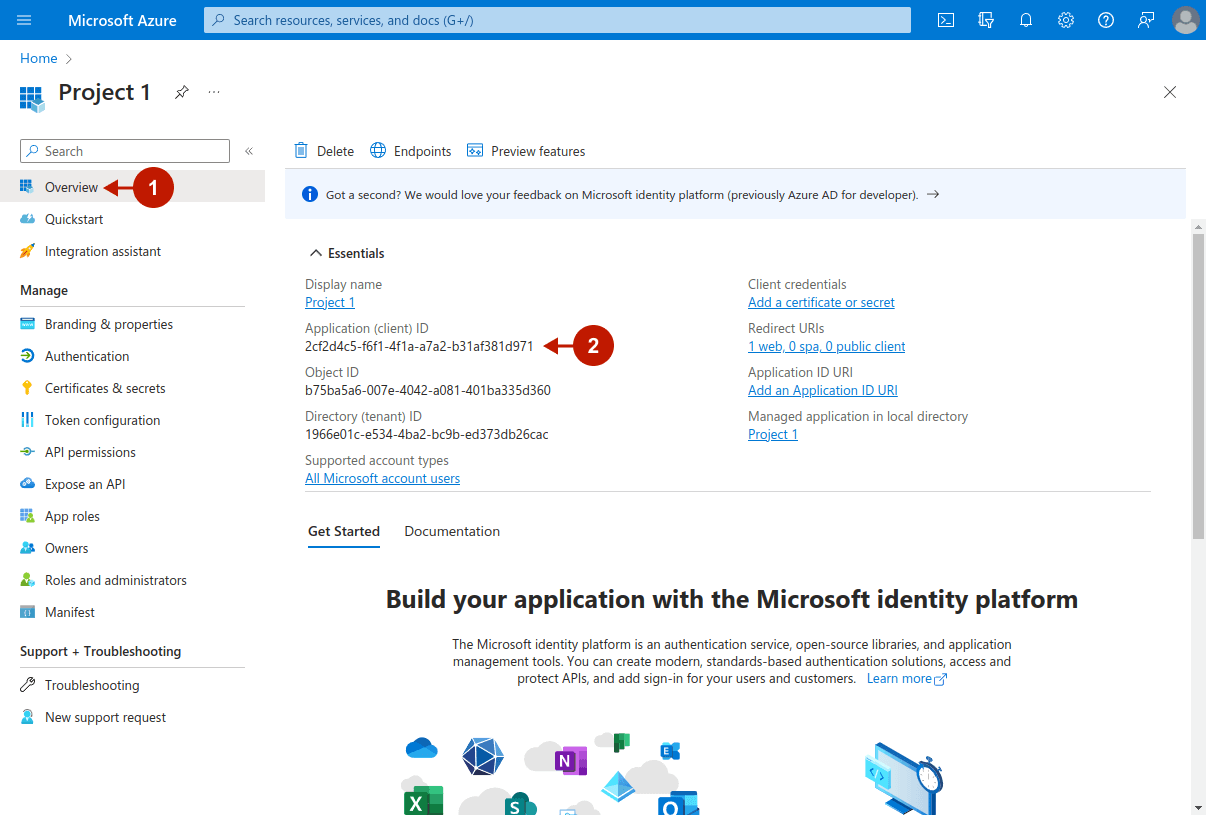Open the feedback icon in header
This screenshot has width=1206, height=815.
1146,20
